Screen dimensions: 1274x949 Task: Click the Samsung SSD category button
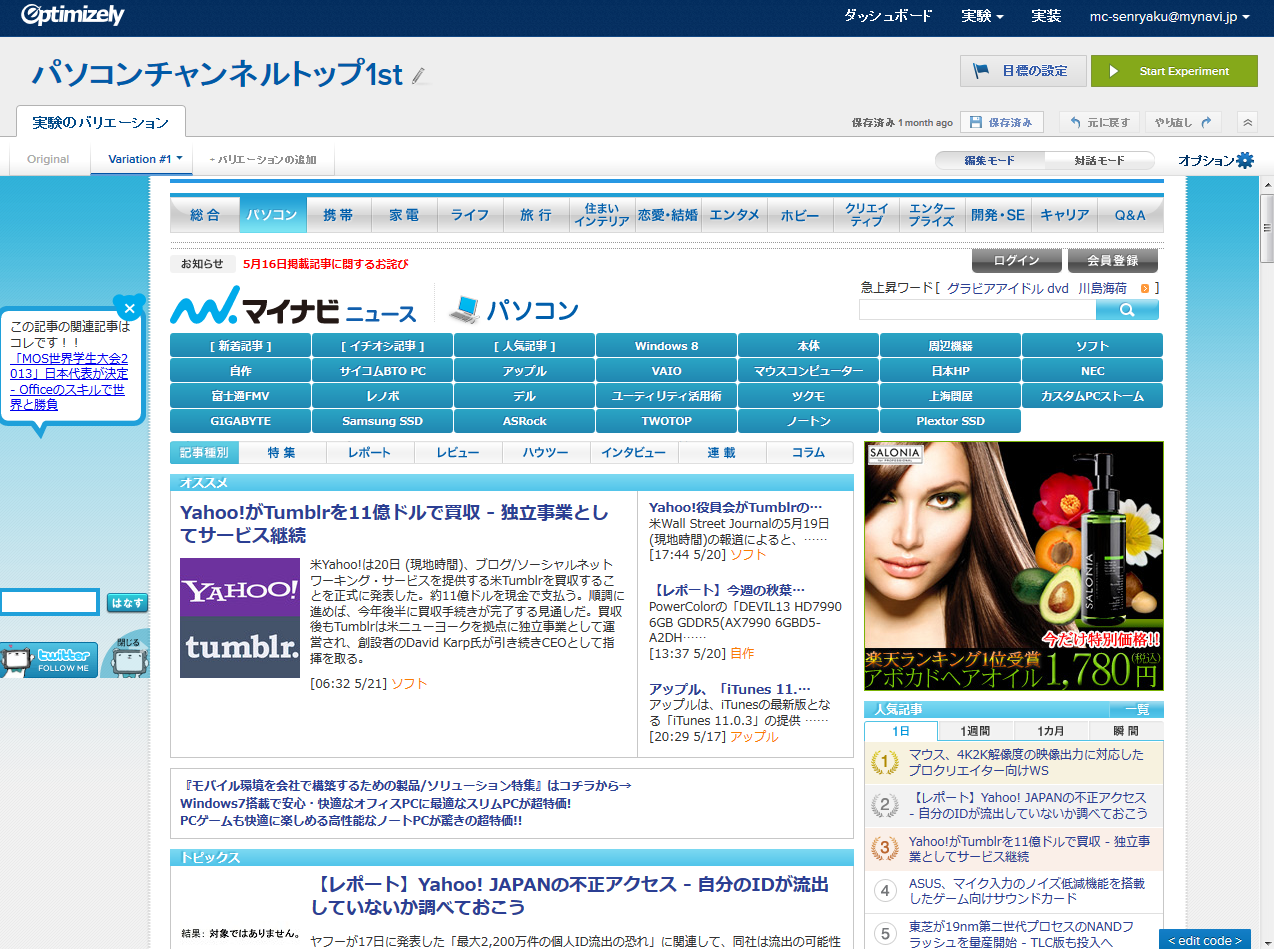pyautogui.click(x=383, y=421)
